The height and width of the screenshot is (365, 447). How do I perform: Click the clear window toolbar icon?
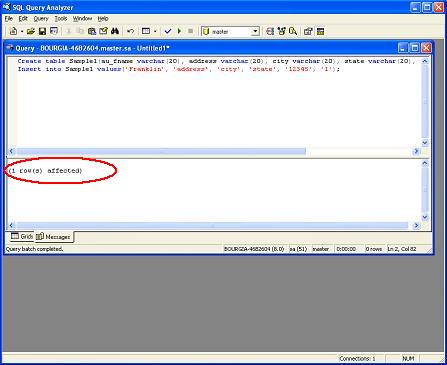(103, 31)
